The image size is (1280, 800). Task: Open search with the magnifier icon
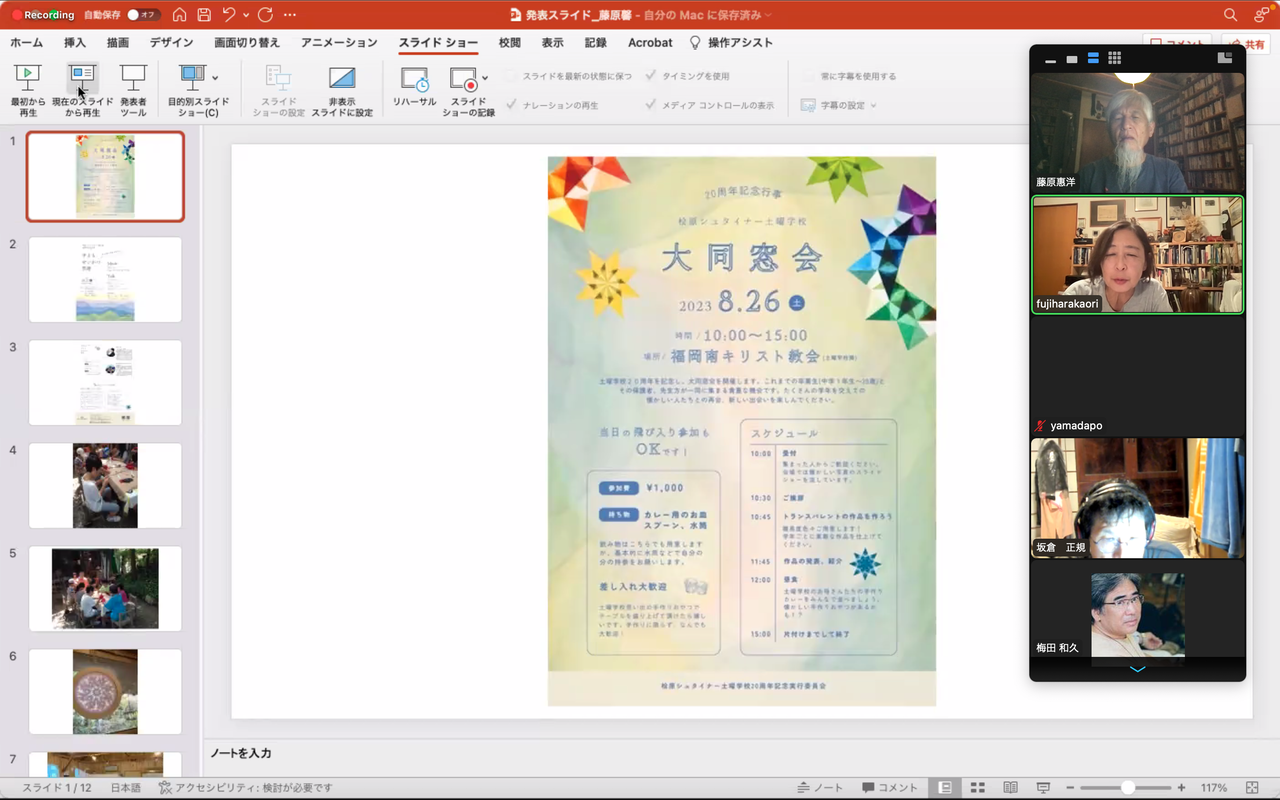1231,15
